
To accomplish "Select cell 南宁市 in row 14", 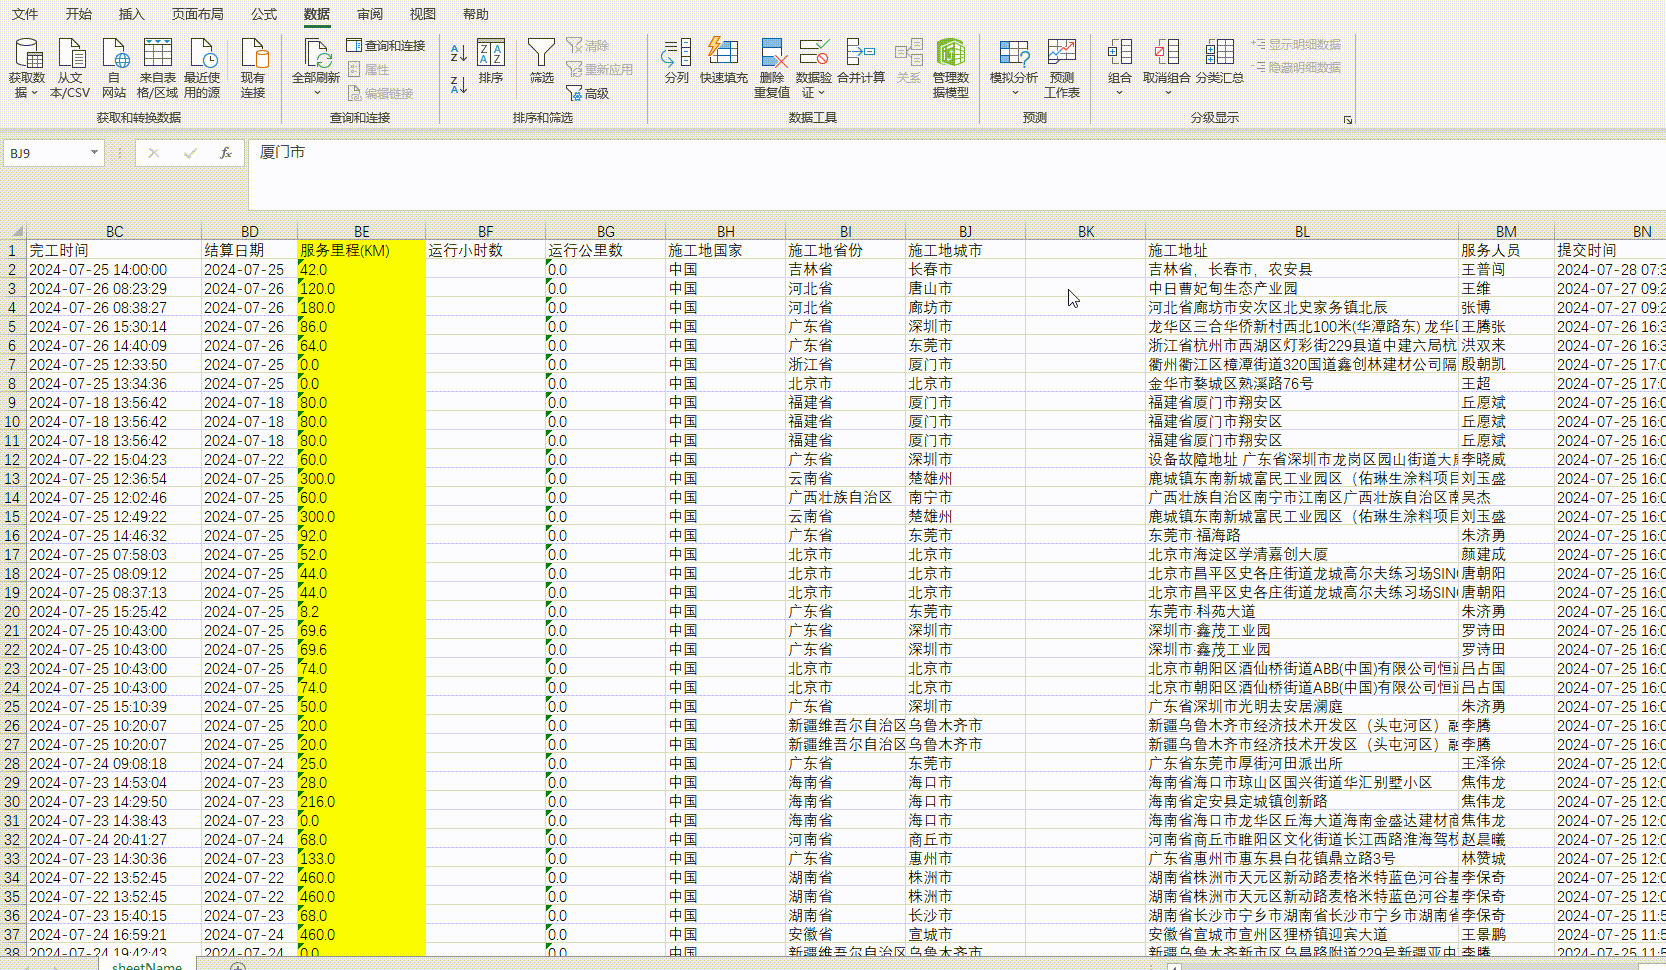I will point(965,497).
